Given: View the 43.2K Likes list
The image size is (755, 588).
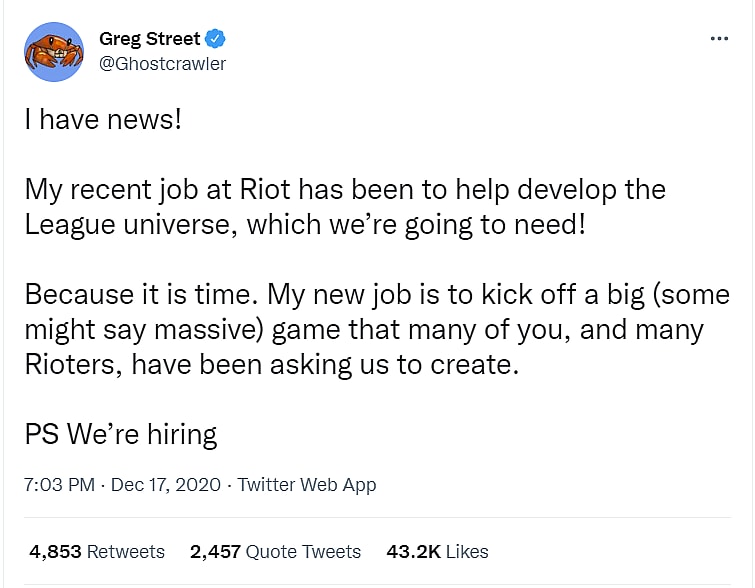Looking at the screenshot, I should 438,551.
